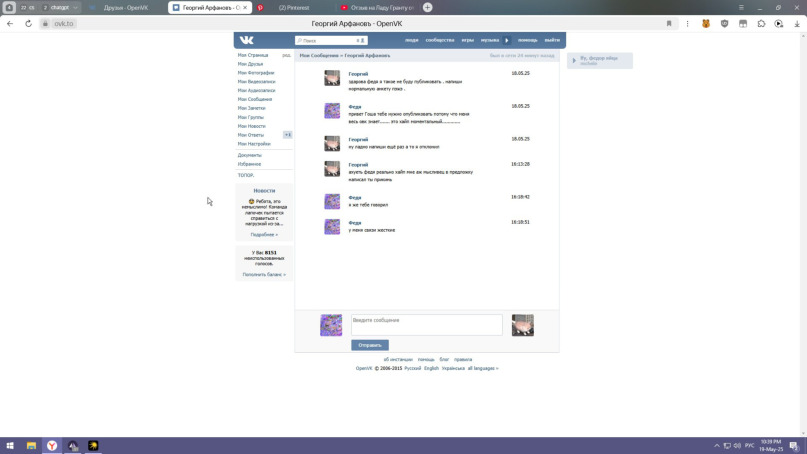Click Федя's avatar on the 16:18:51 message
The width and height of the screenshot is (807, 454).
(332, 227)
